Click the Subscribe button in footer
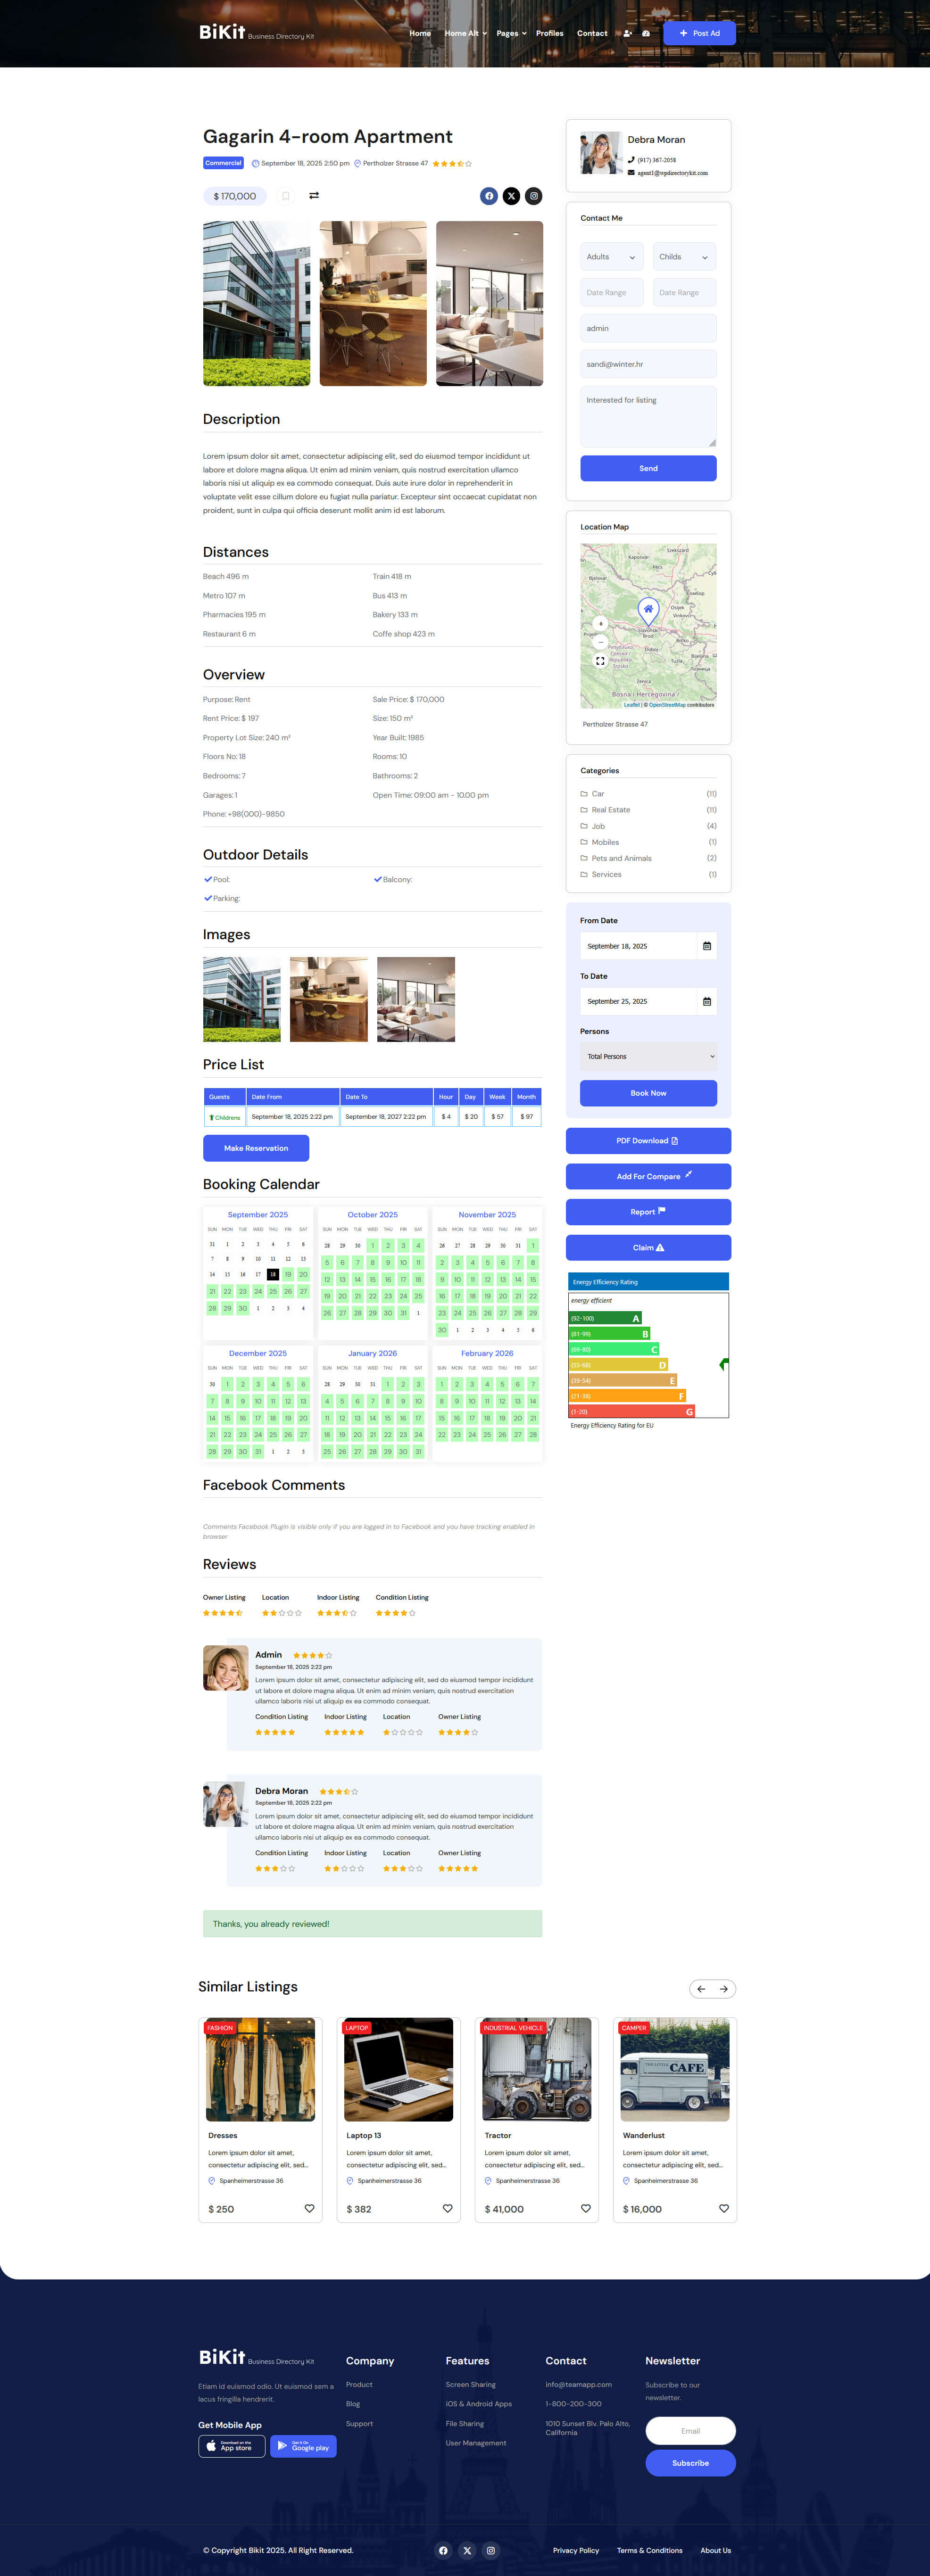The height and width of the screenshot is (2576, 930). [690, 2463]
